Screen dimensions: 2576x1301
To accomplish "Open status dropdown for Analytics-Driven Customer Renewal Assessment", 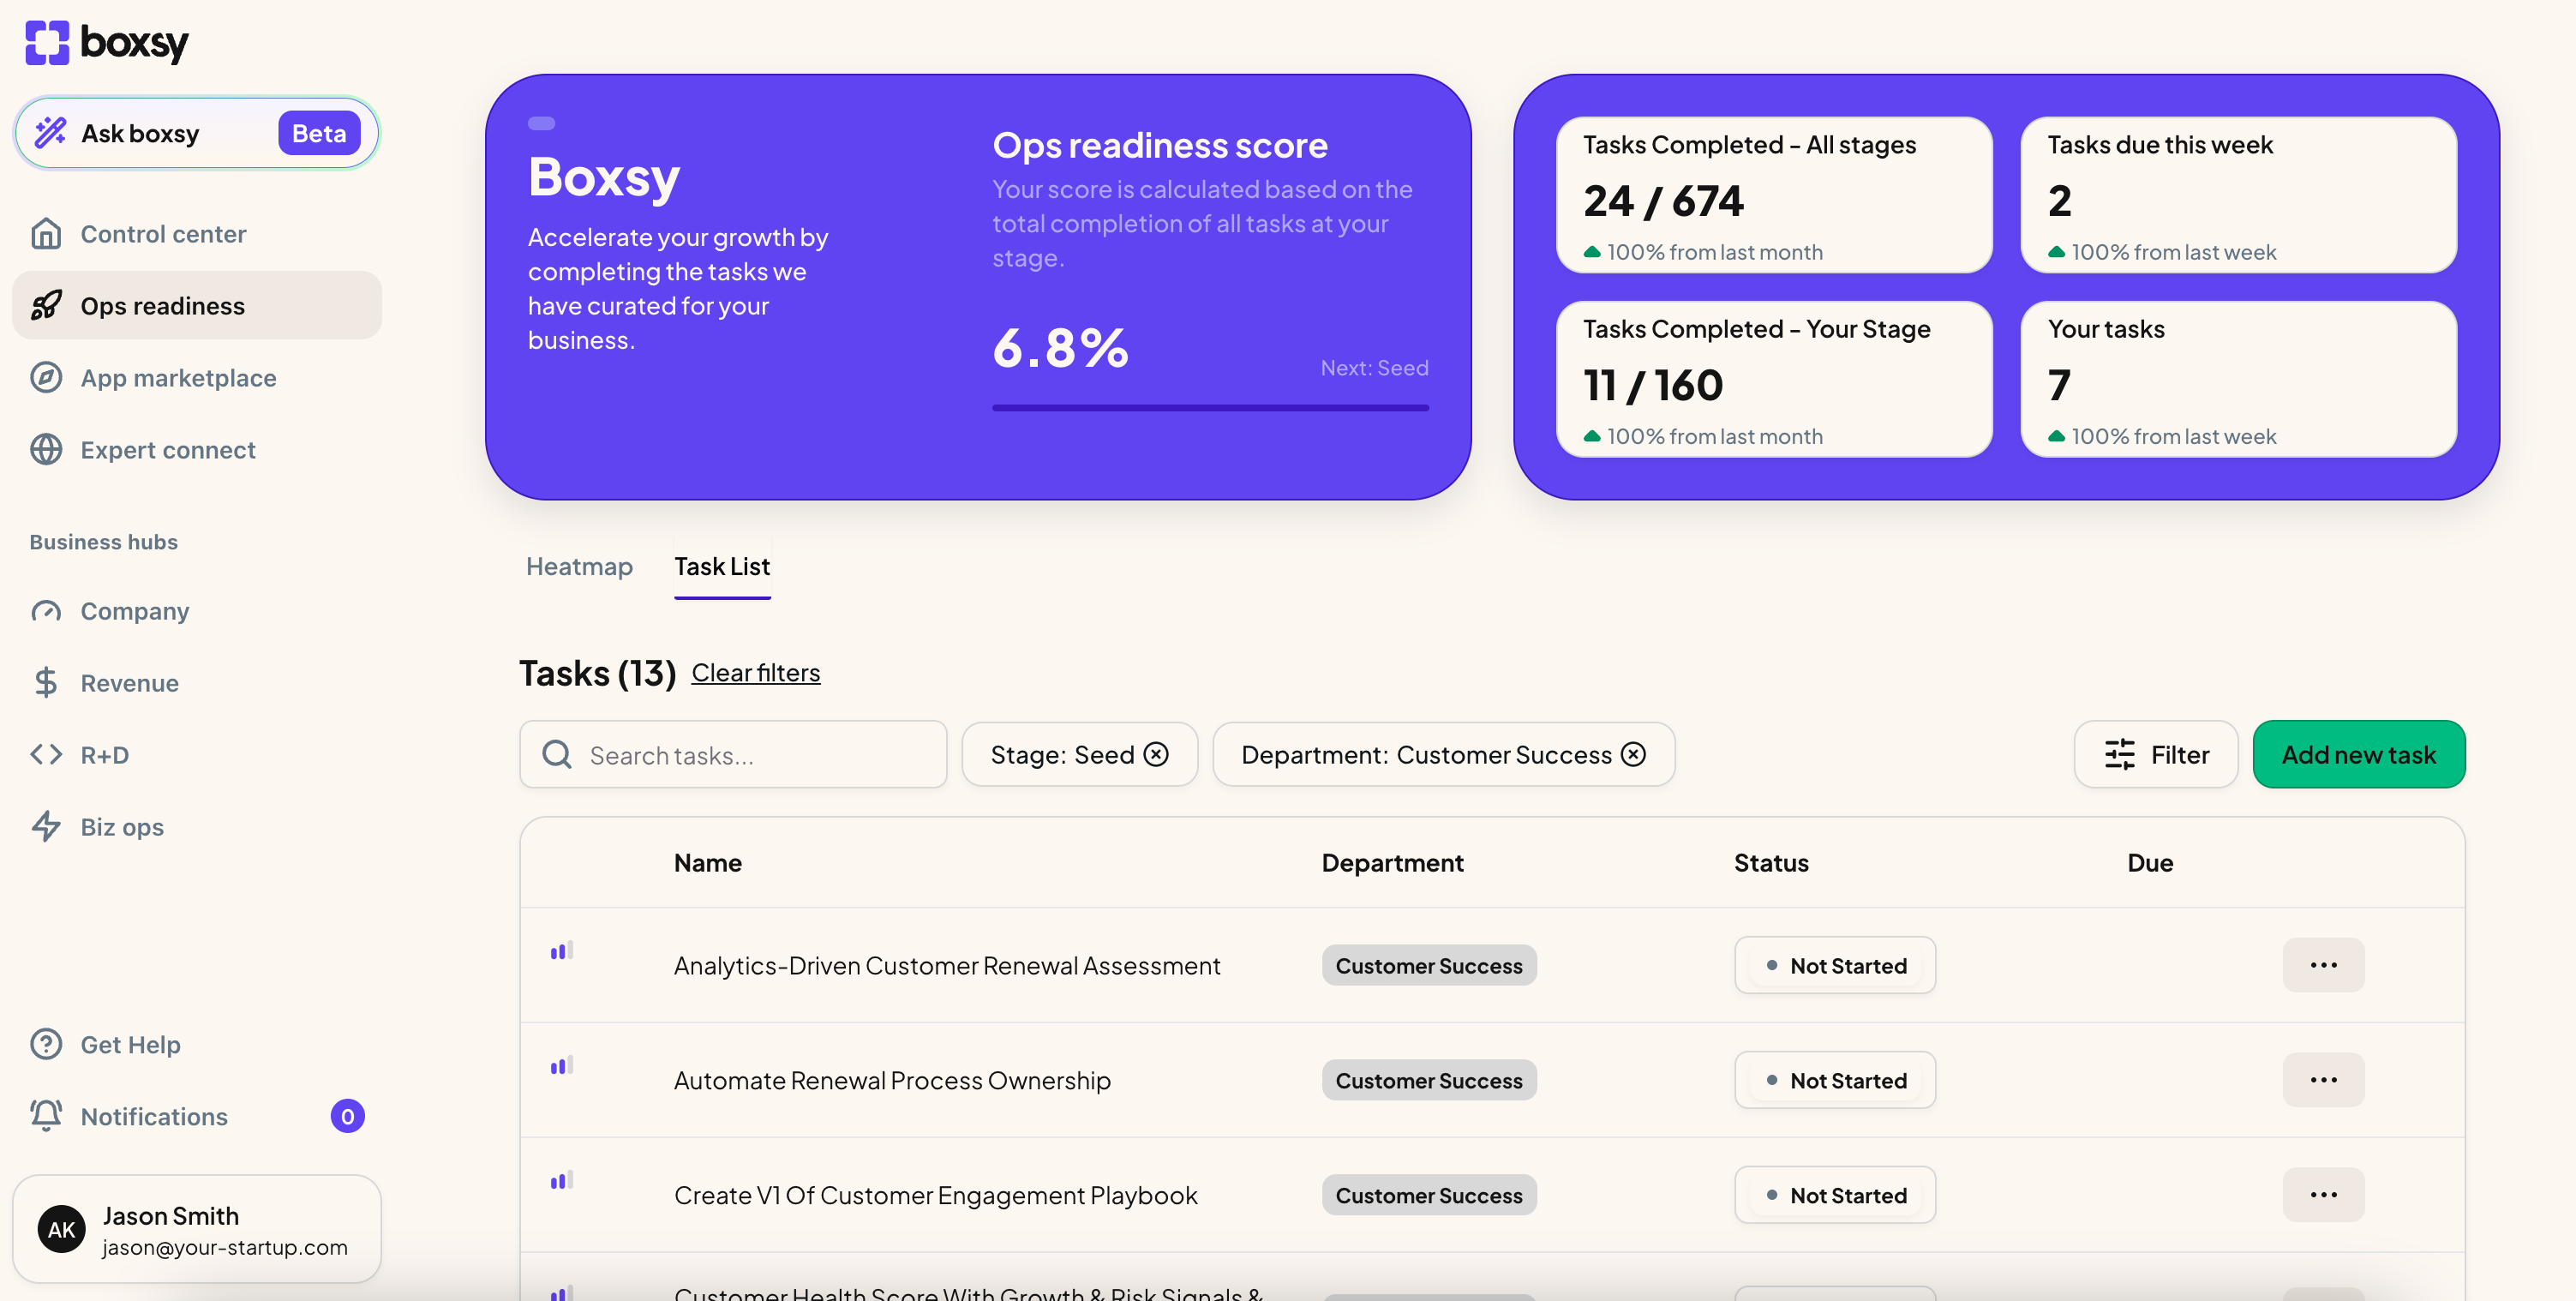I will coord(1835,966).
